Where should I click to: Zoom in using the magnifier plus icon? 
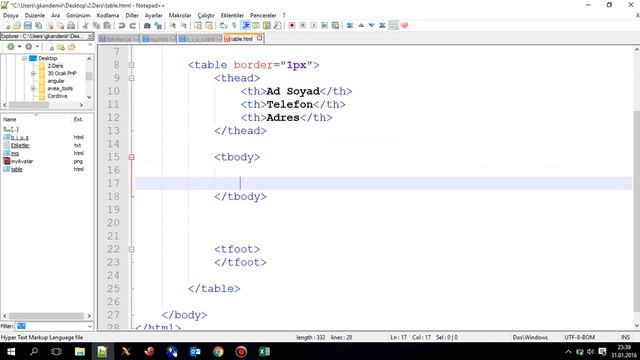173,26
